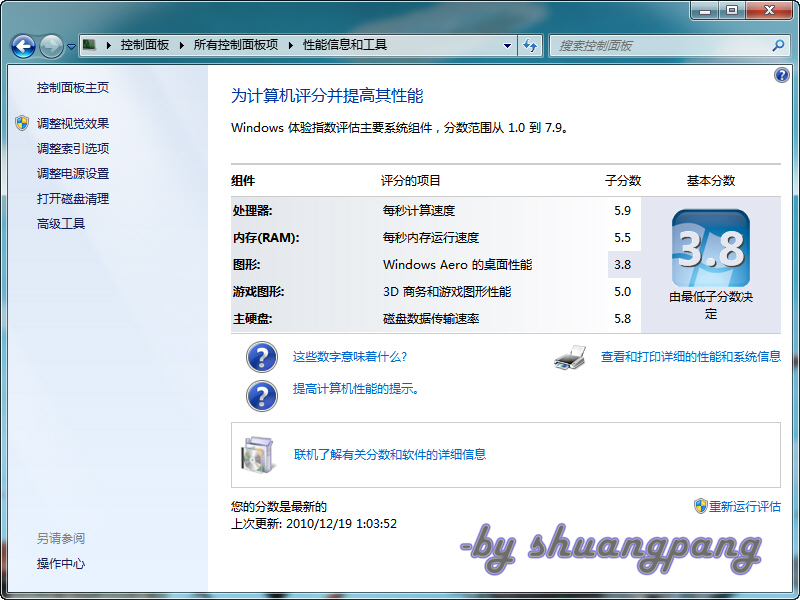
Task: Expand the arrow before 控制面板 breadcrumb
Action: click(109, 45)
